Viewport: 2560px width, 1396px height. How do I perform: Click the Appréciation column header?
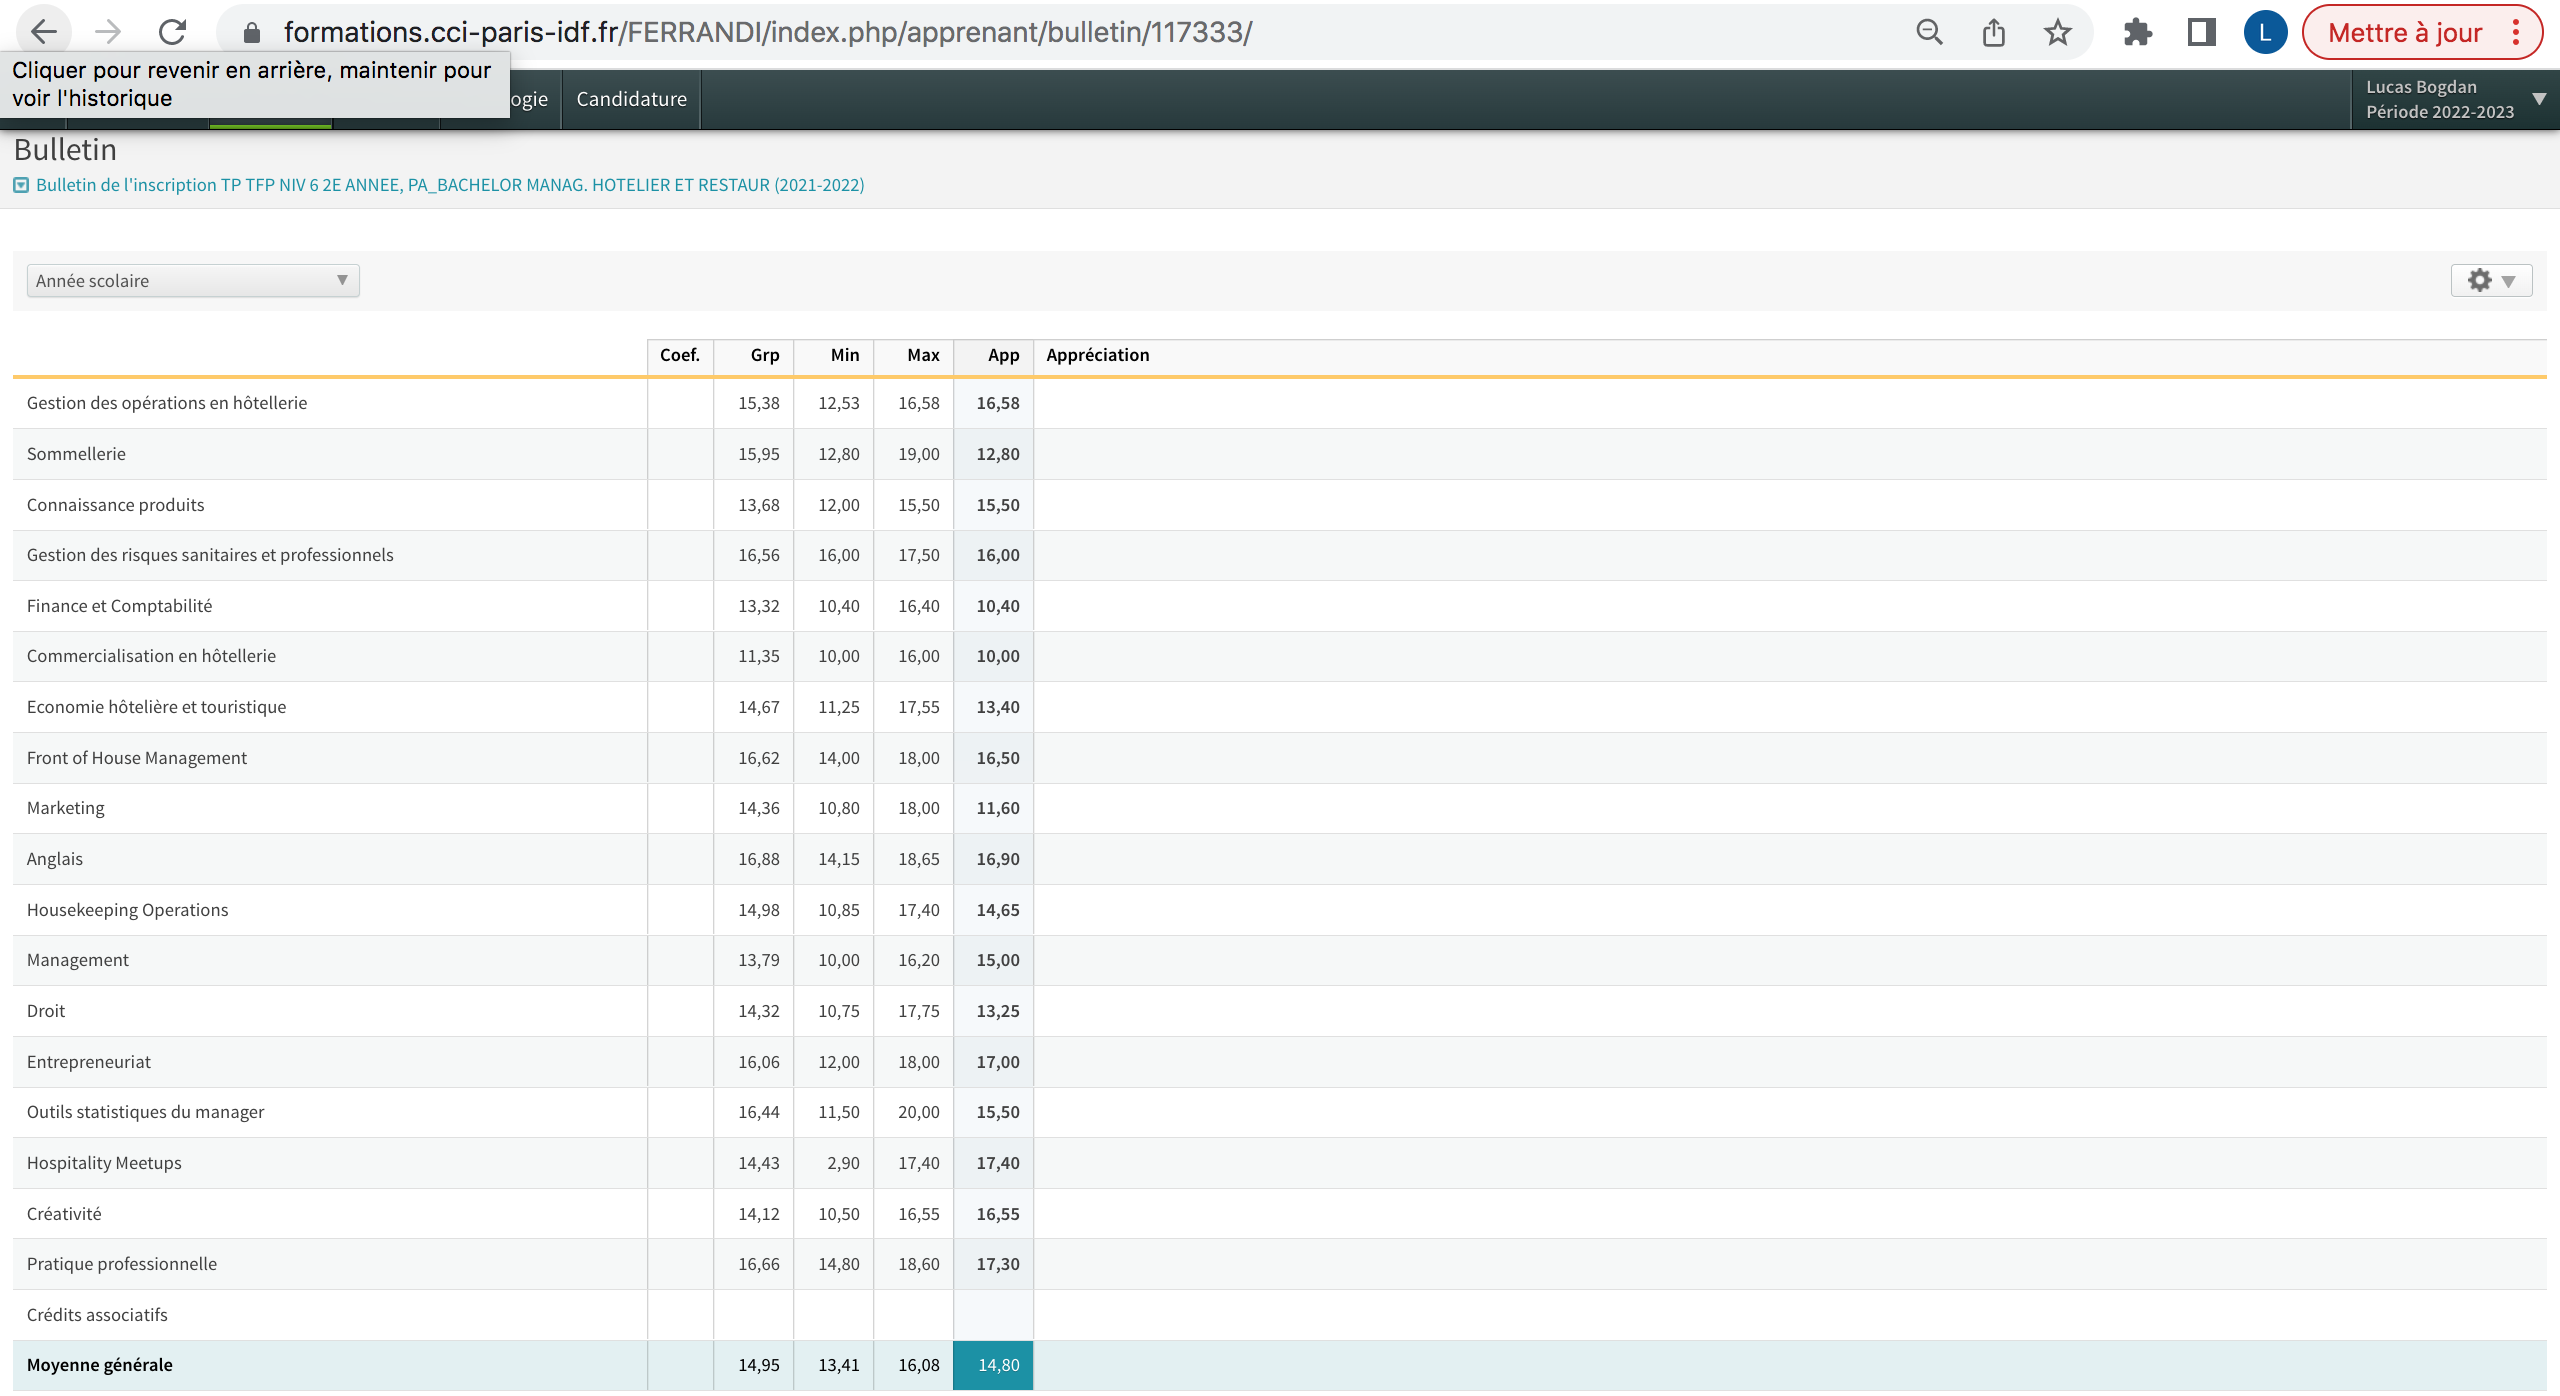tap(1097, 355)
